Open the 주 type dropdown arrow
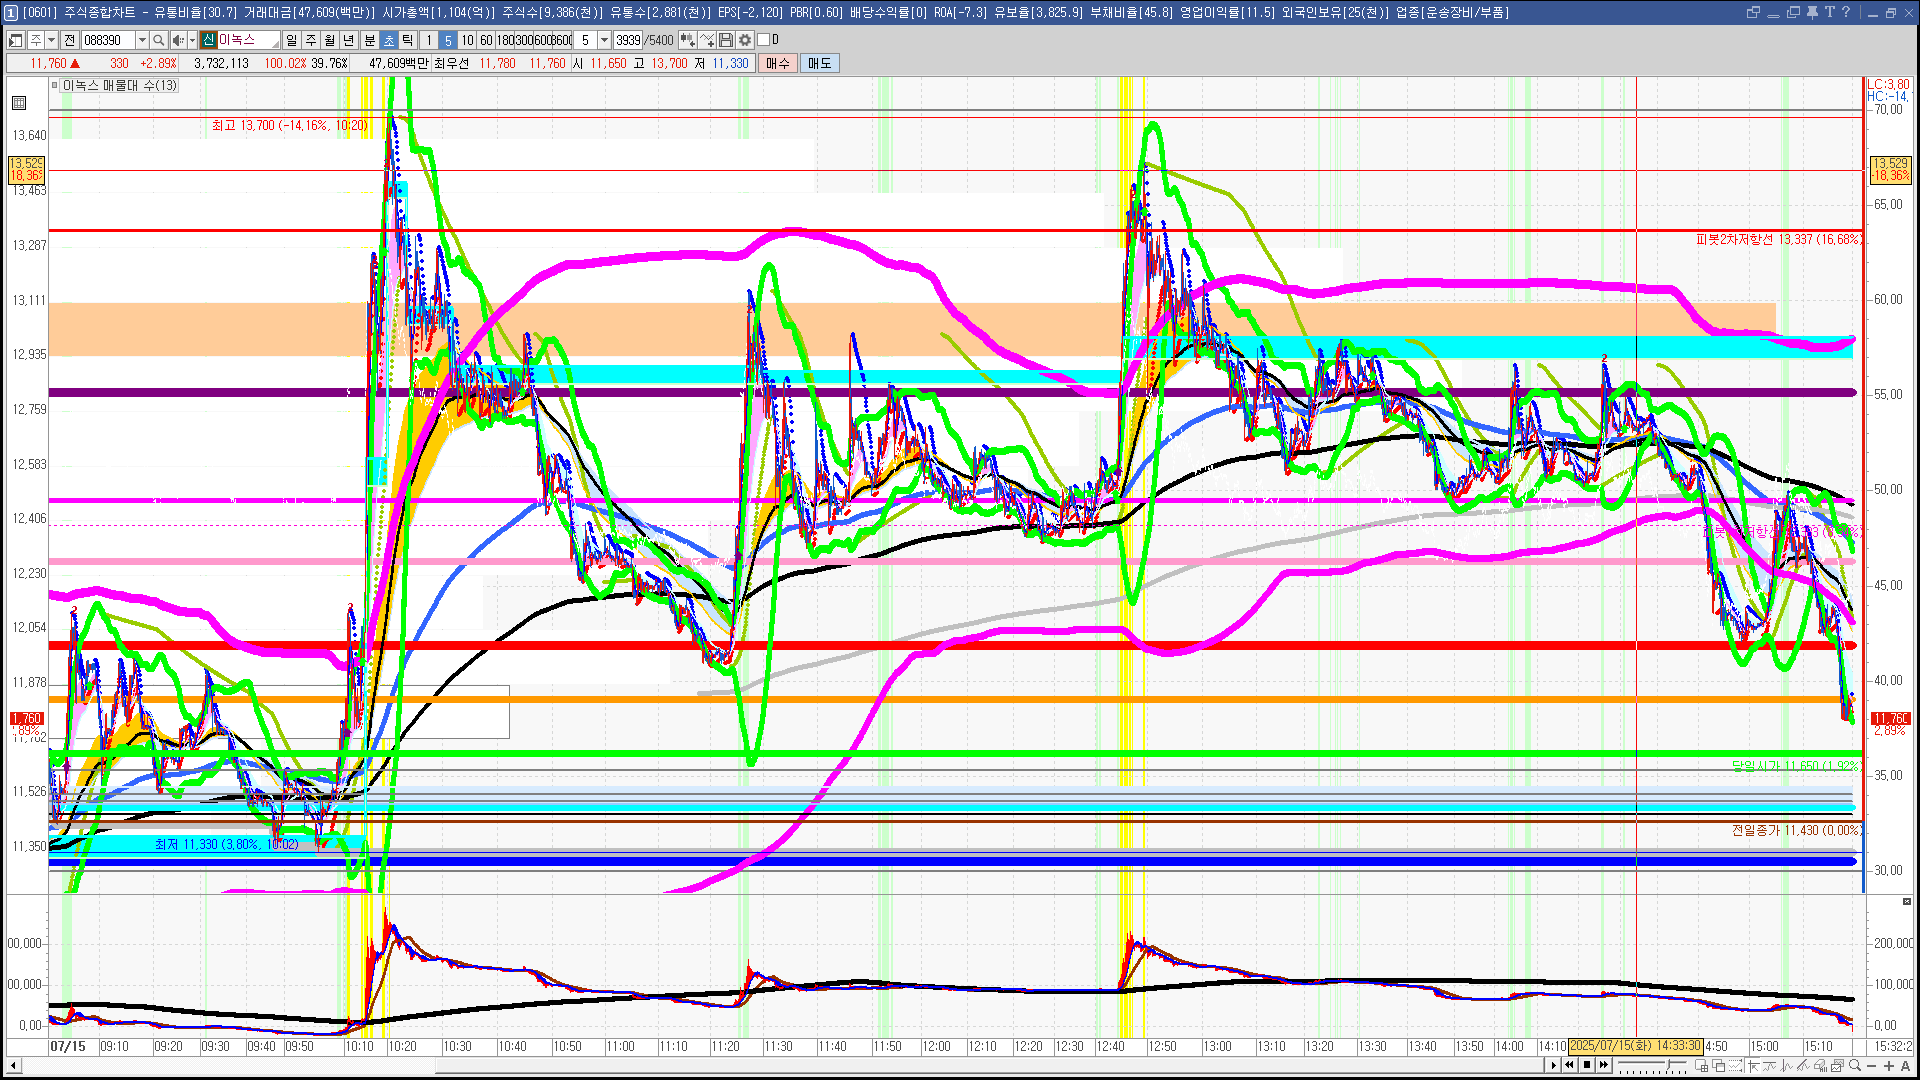1920x1080 pixels. pyautogui.click(x=51, y=40)
